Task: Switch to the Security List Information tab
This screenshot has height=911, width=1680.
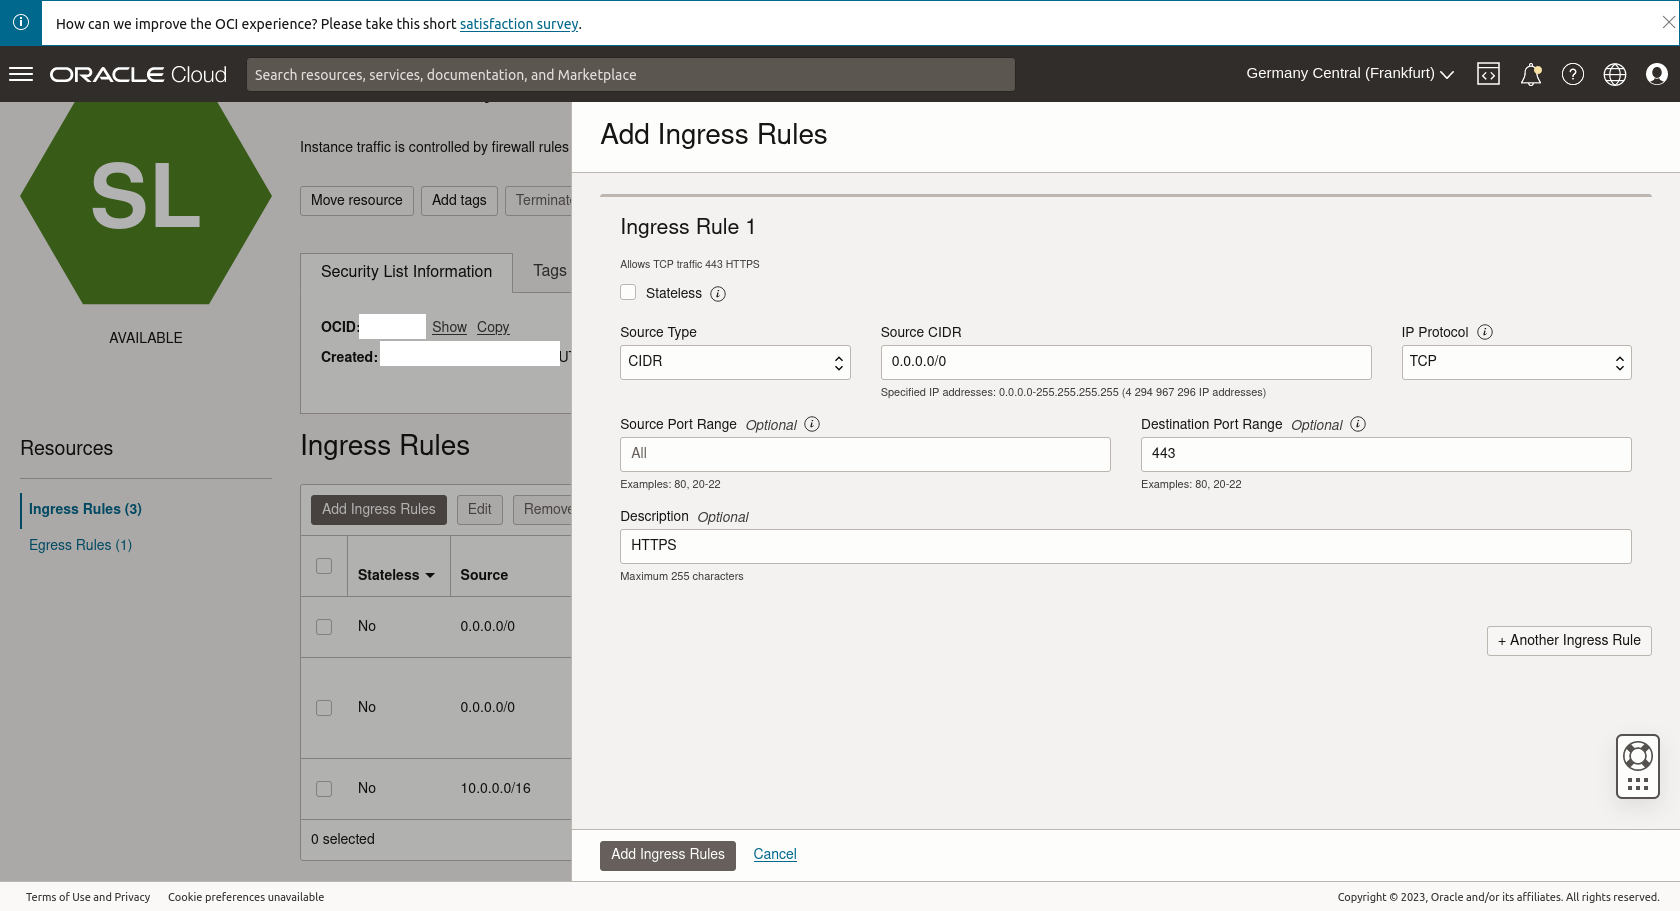Action: (x=406, y=272)
